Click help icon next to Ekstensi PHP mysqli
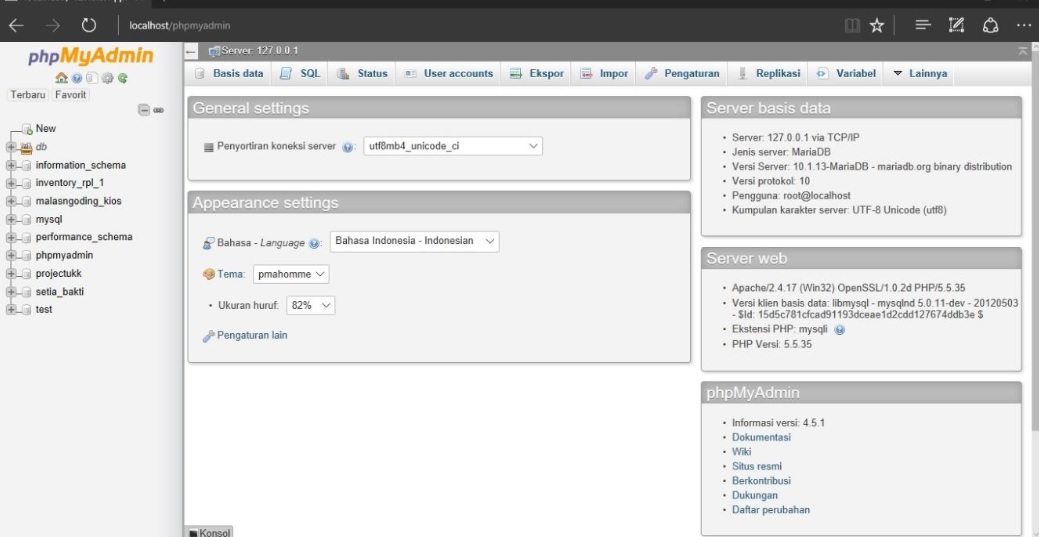 pyautogui.click(x=840, y=329)
